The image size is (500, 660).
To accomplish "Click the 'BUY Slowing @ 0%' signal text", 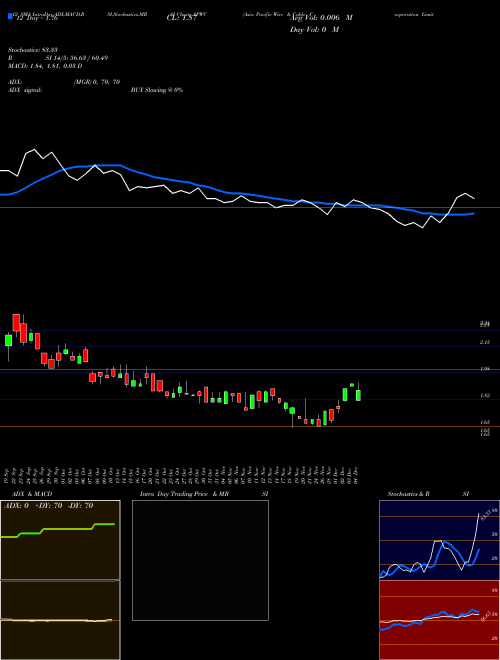I will pos(157,90).
